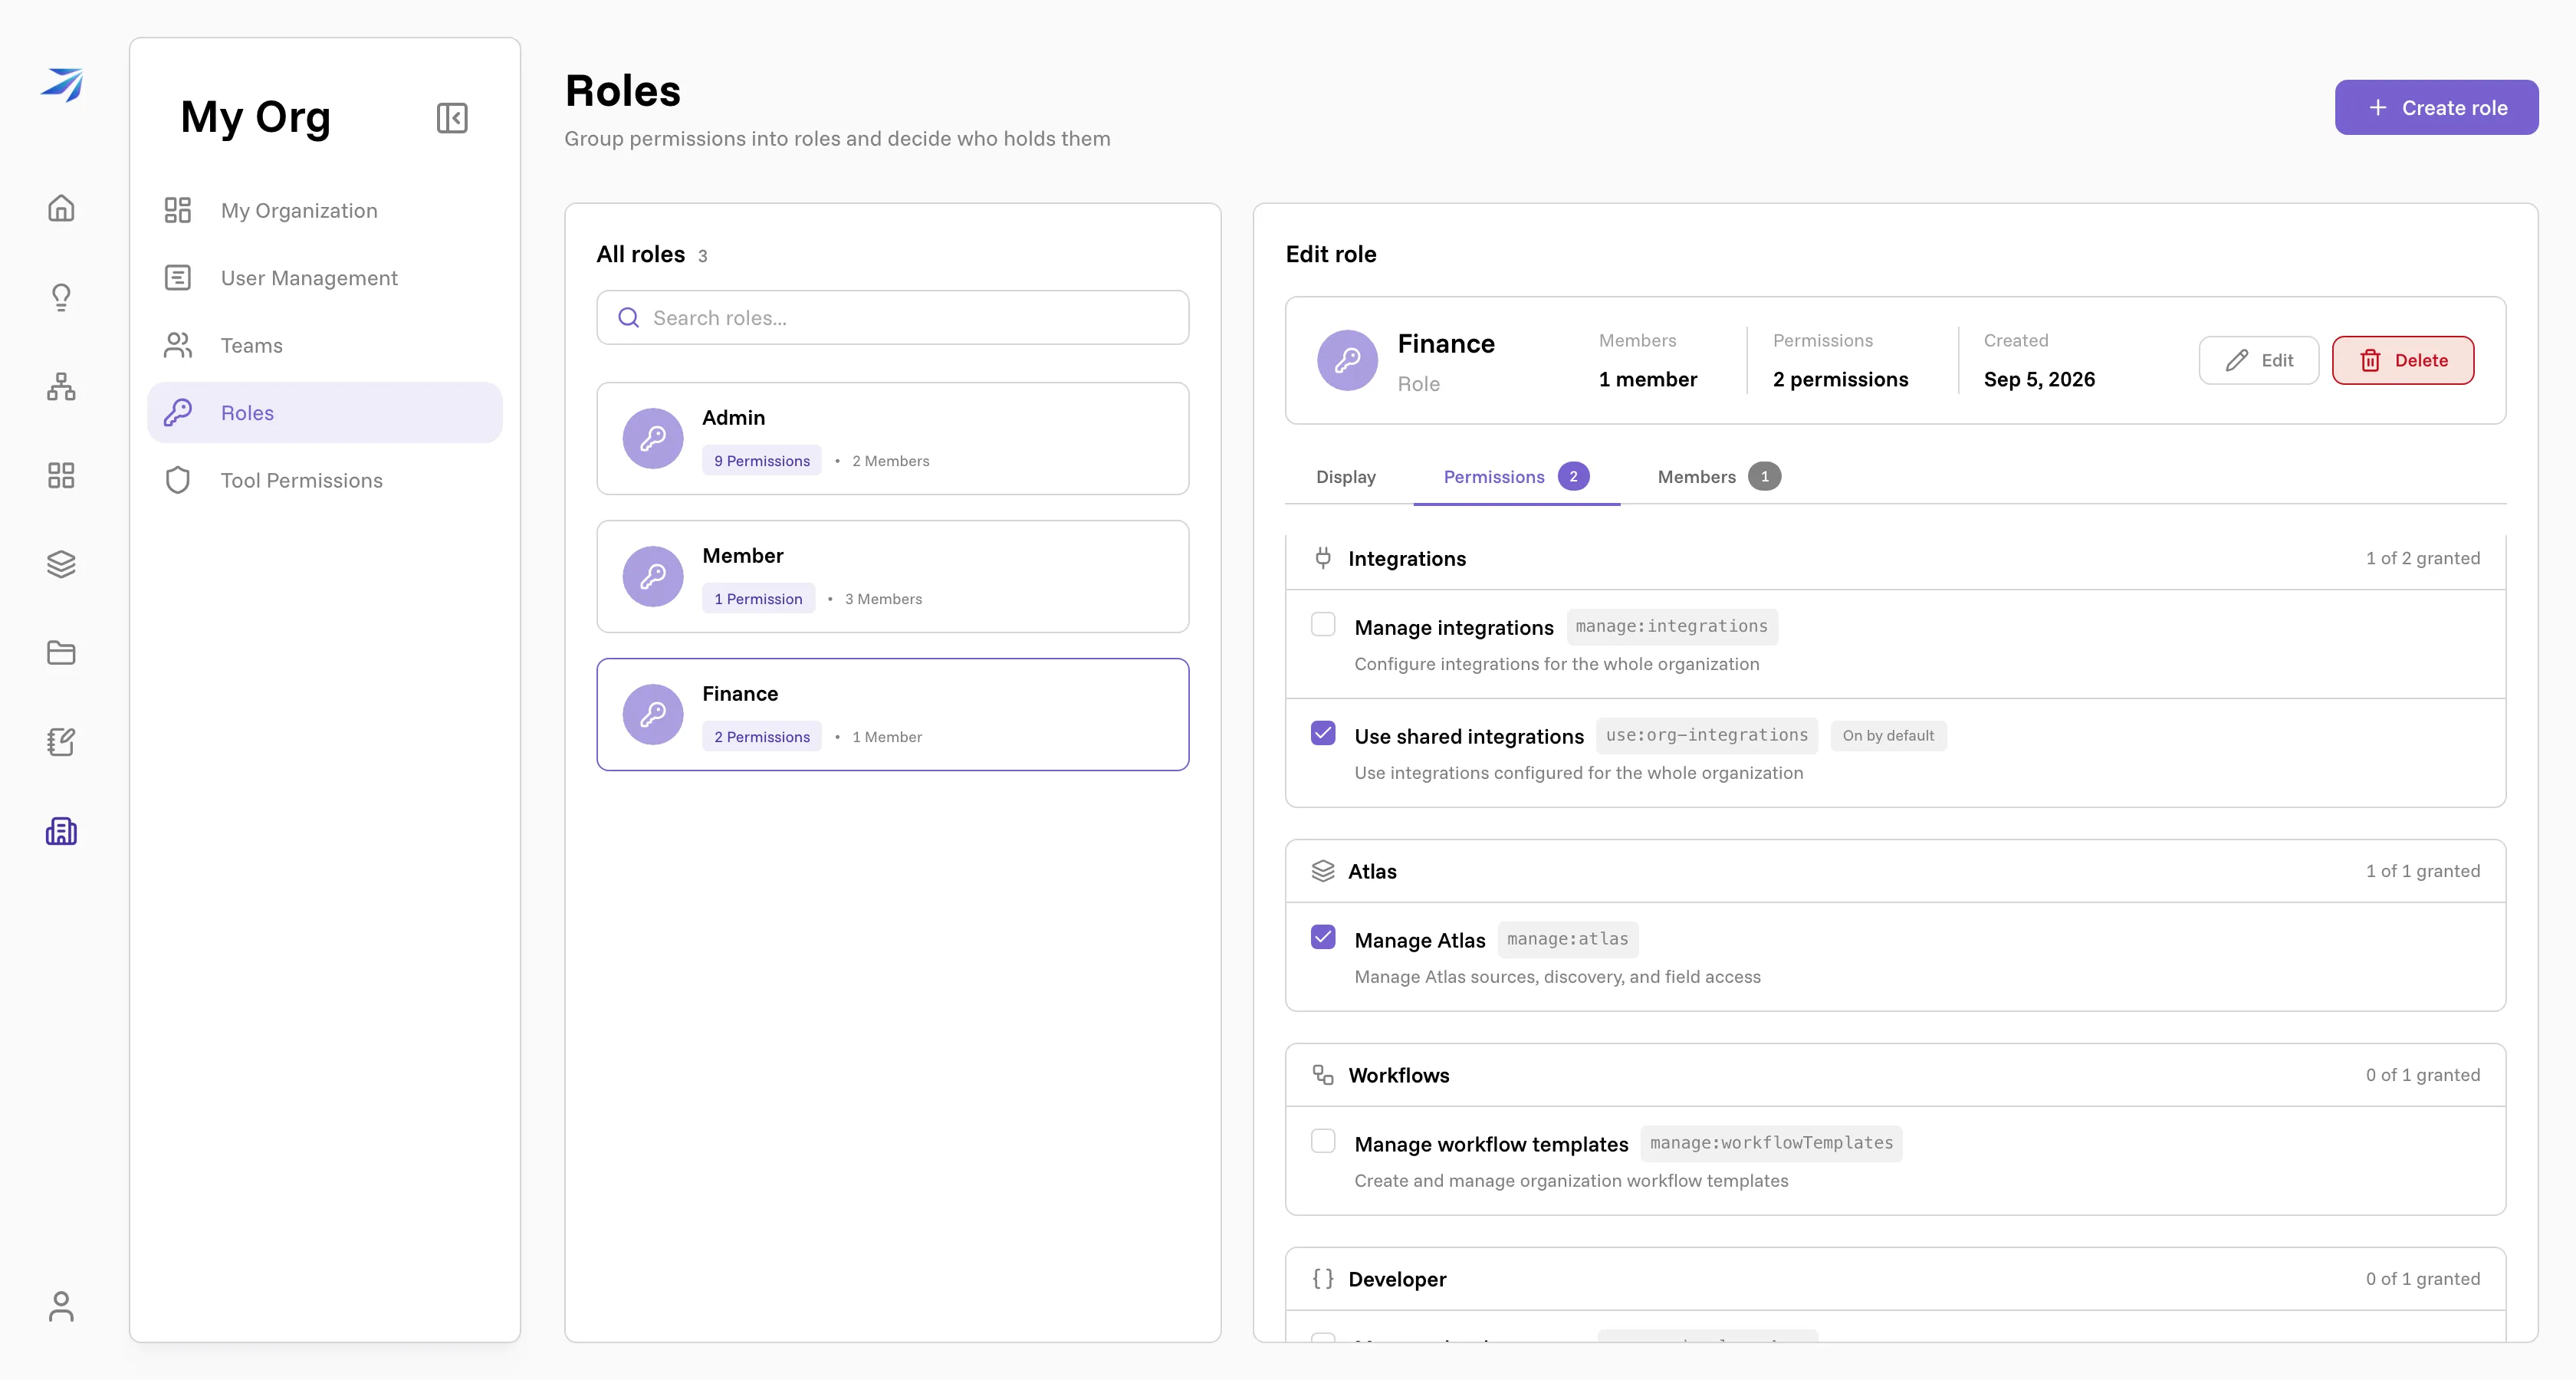2576x1380 pixels.
Task: Open the hierarchy network icon in rail
Action: tap(61, 386)
